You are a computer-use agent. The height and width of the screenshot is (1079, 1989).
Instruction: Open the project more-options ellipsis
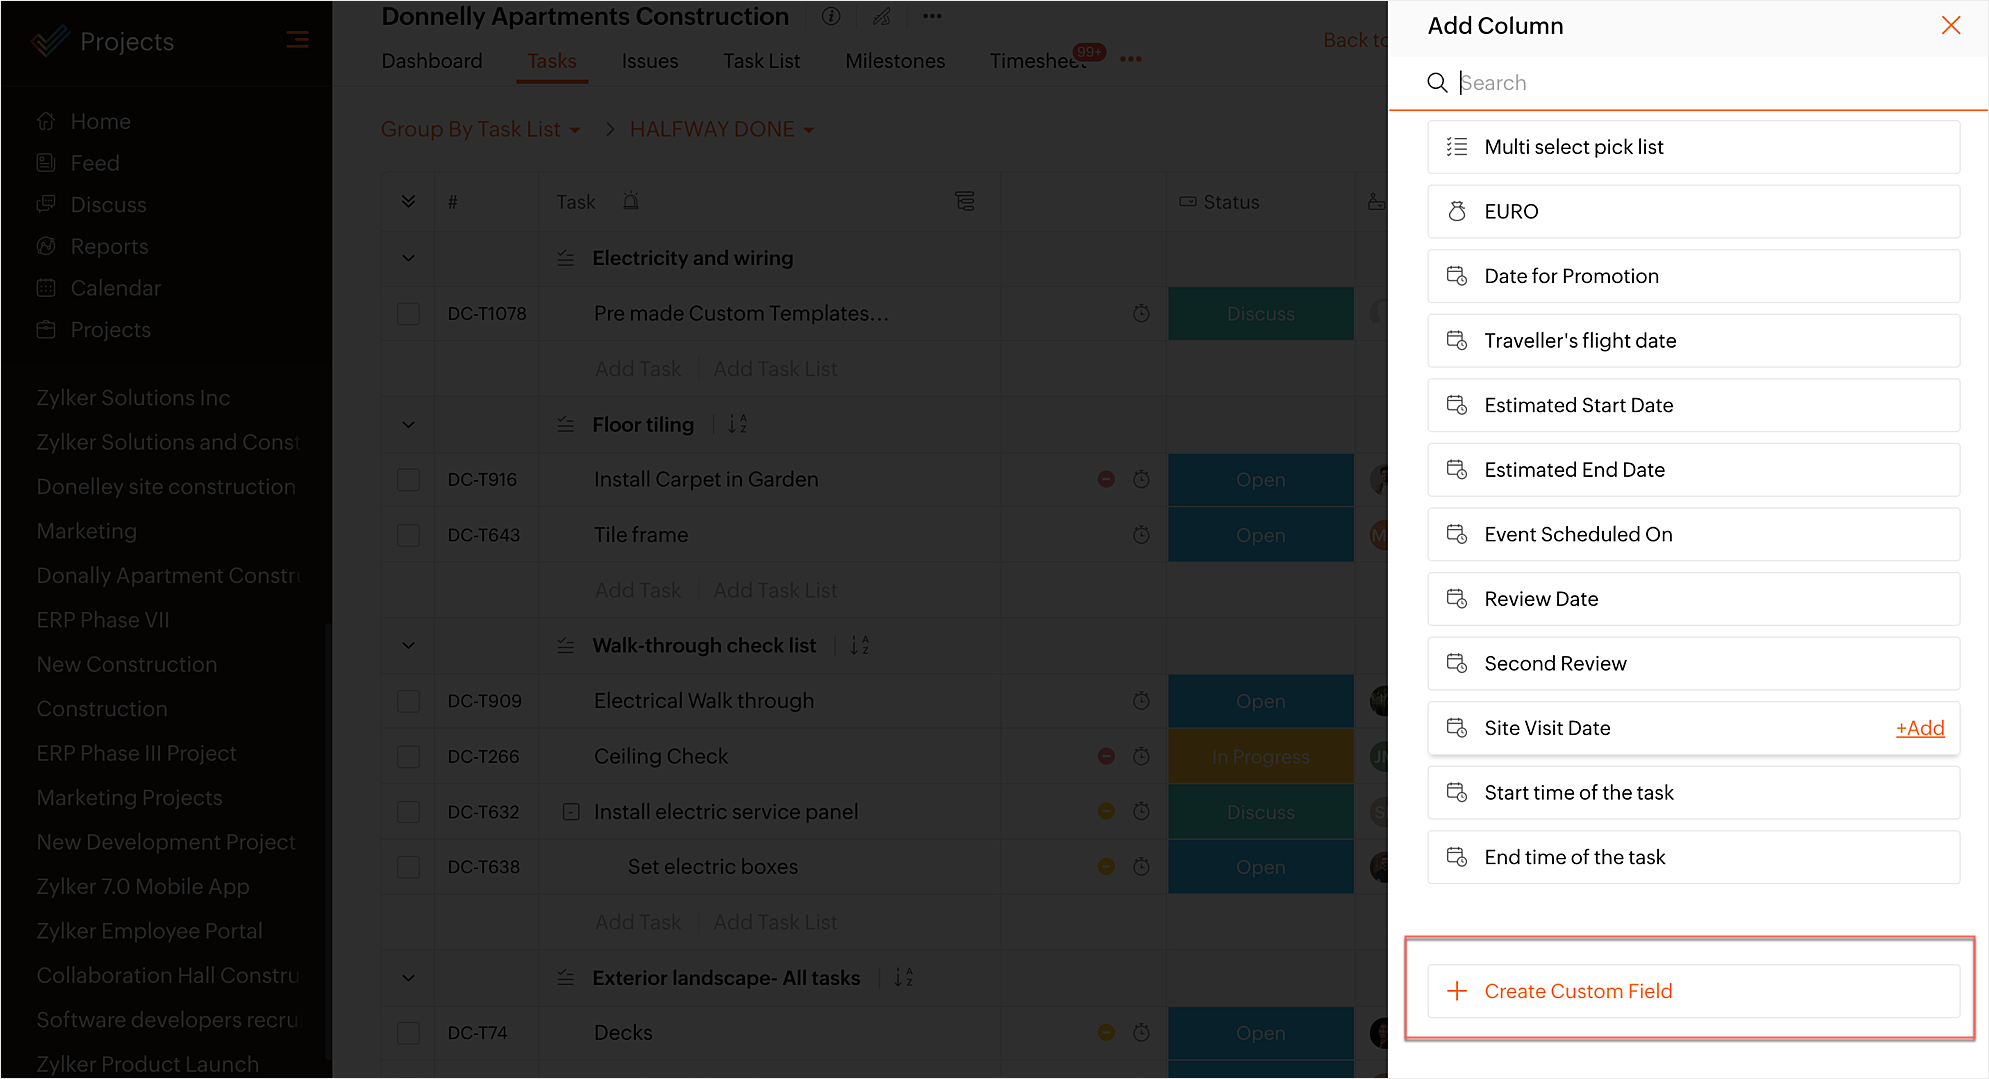click(x=932, y=16)
